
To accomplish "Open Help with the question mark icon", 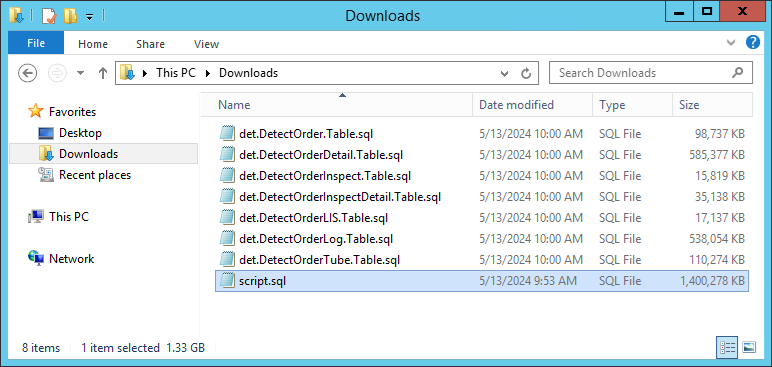I will [x=753, y=42].
